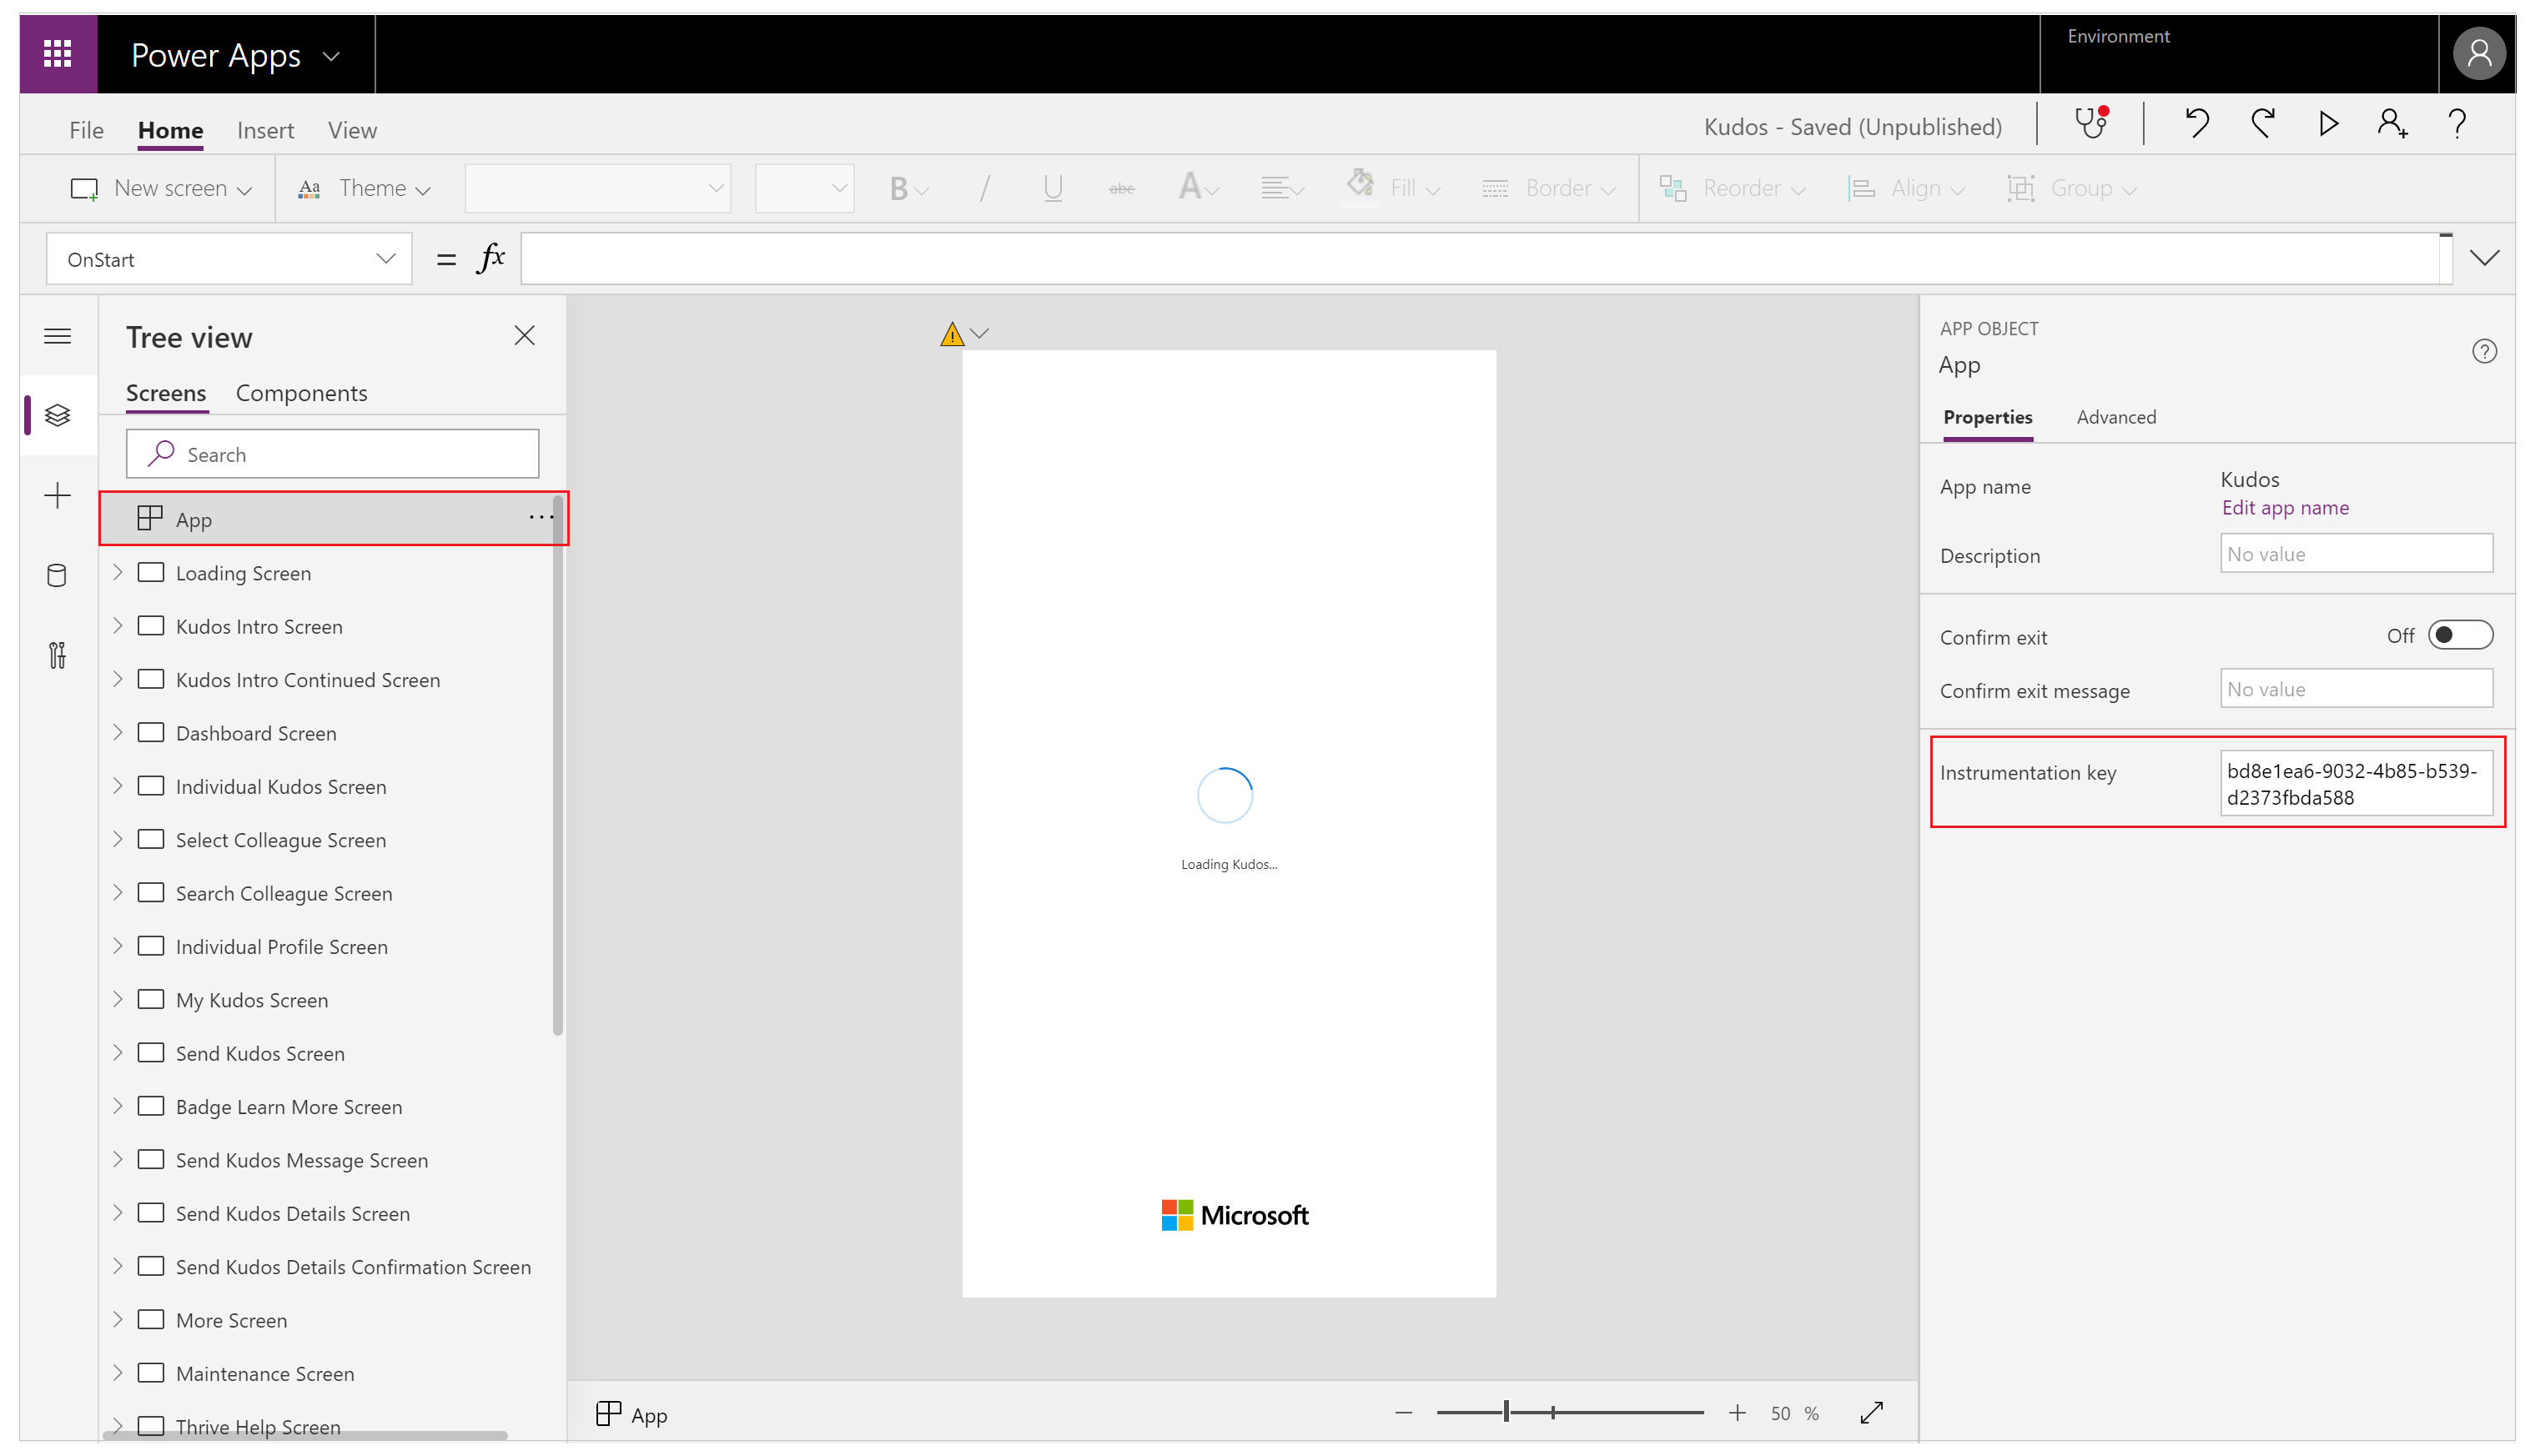Click the Run/Preview app icon
Viewport: 2530px width, 1456px height.
2328,125
